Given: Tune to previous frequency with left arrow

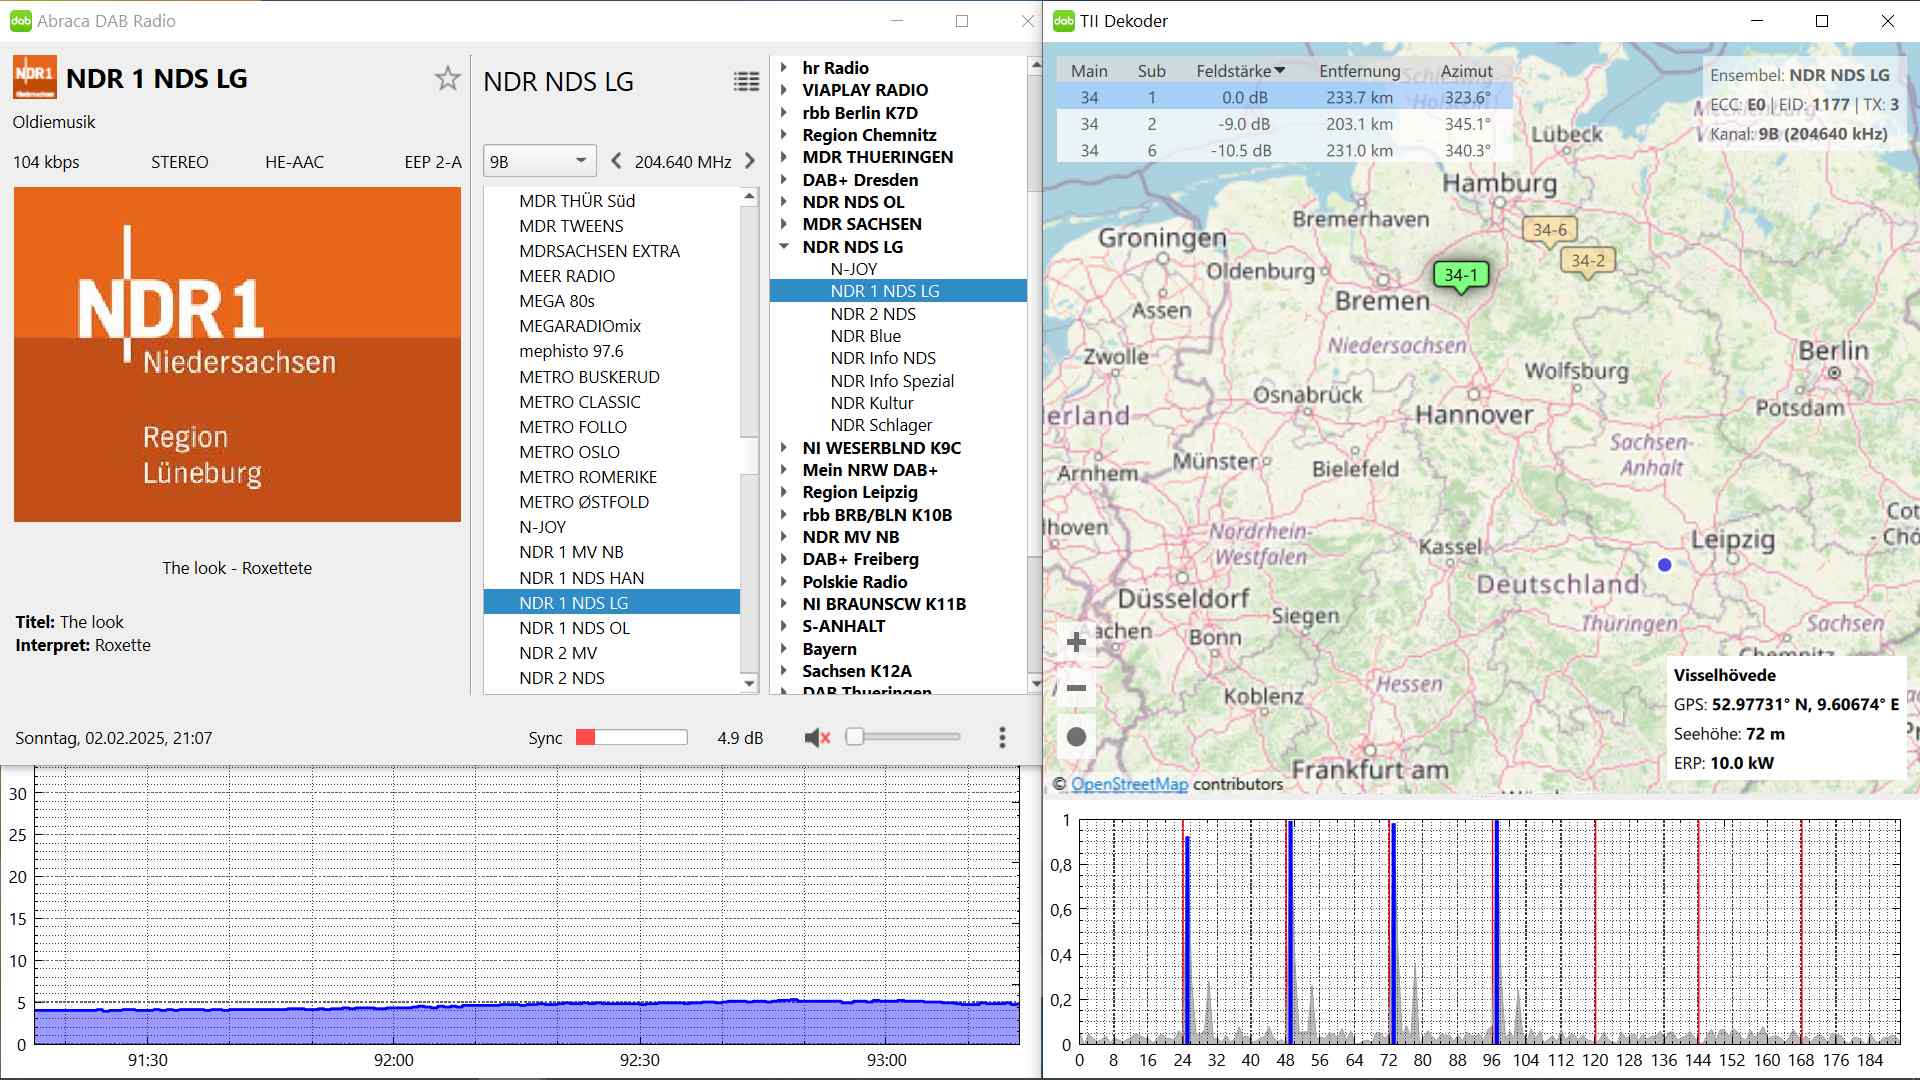Looking at the screenshot, I should pos(616,161).
